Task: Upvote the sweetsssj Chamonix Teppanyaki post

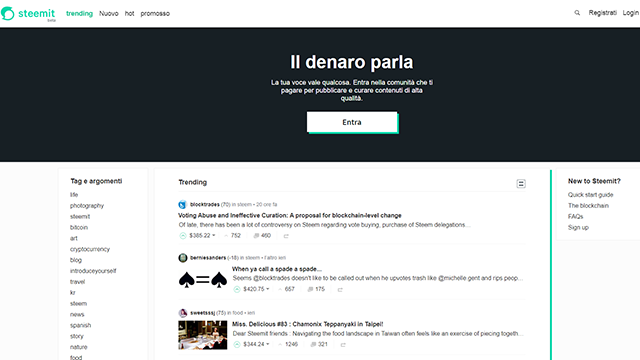Action: pos(237,344)
